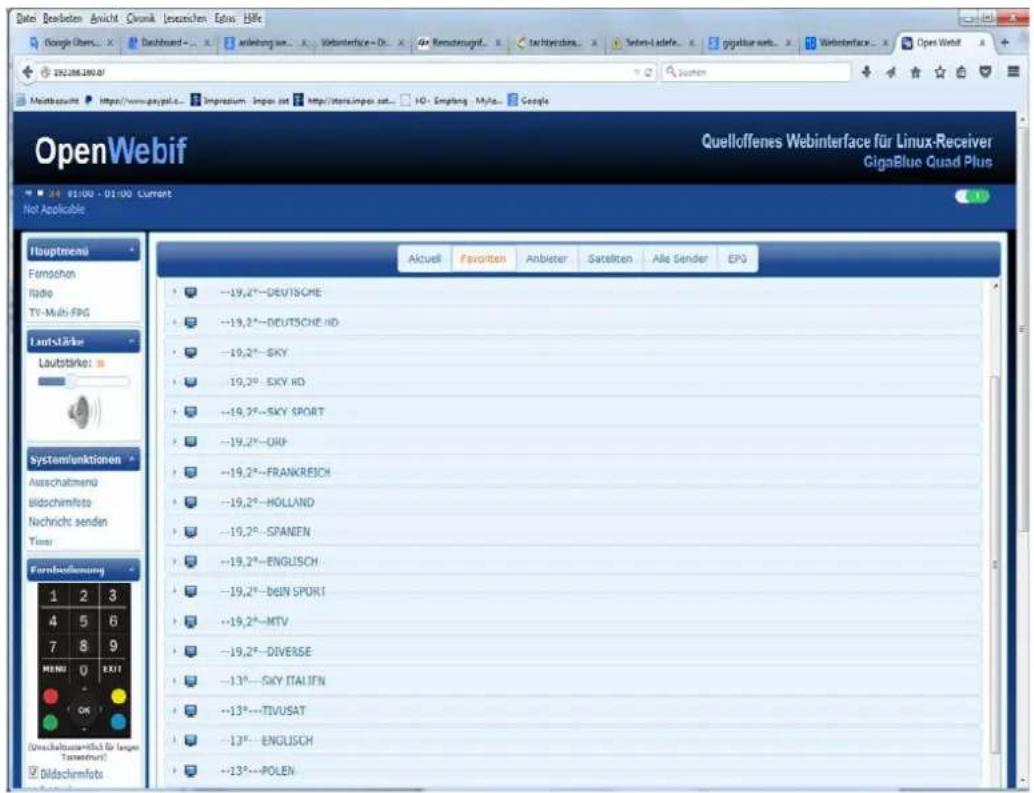This screenshot has height=793, width=1034.
Task: Click the TV icon beside --19,2°--ORF
Action: (191, 442)
